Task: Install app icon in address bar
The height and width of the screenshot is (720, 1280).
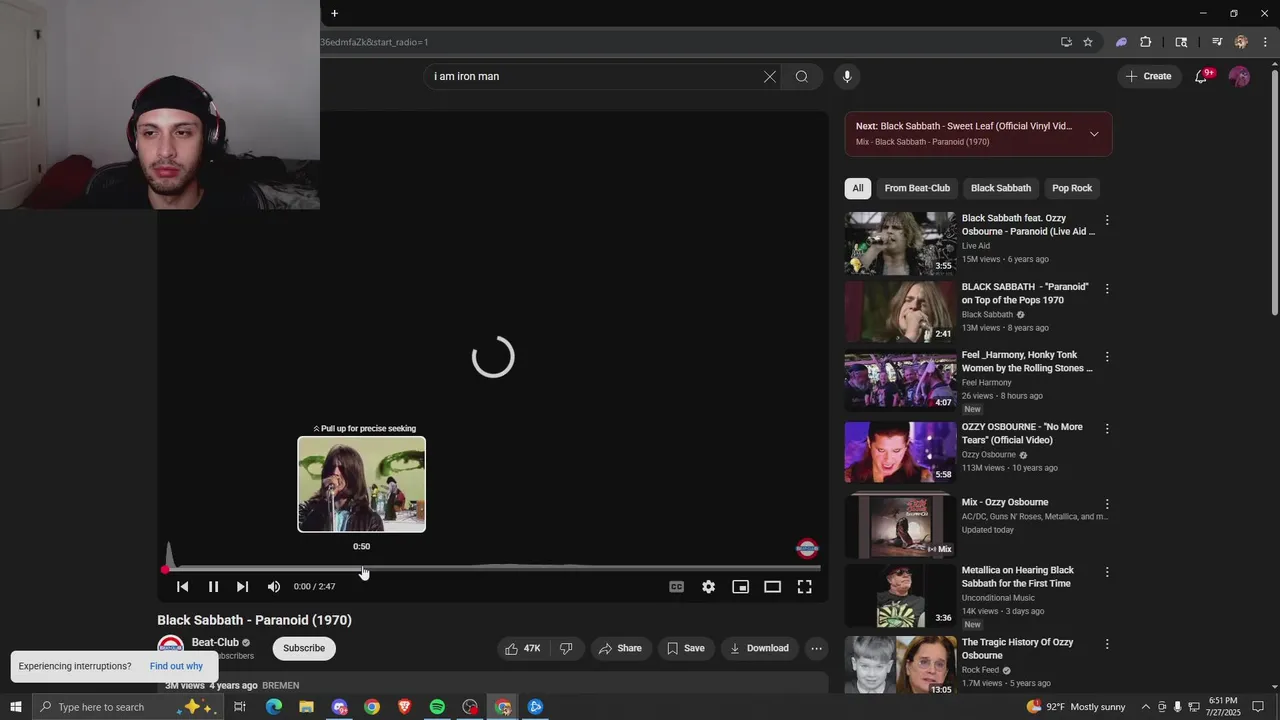Action: [x=1066, y=42]
